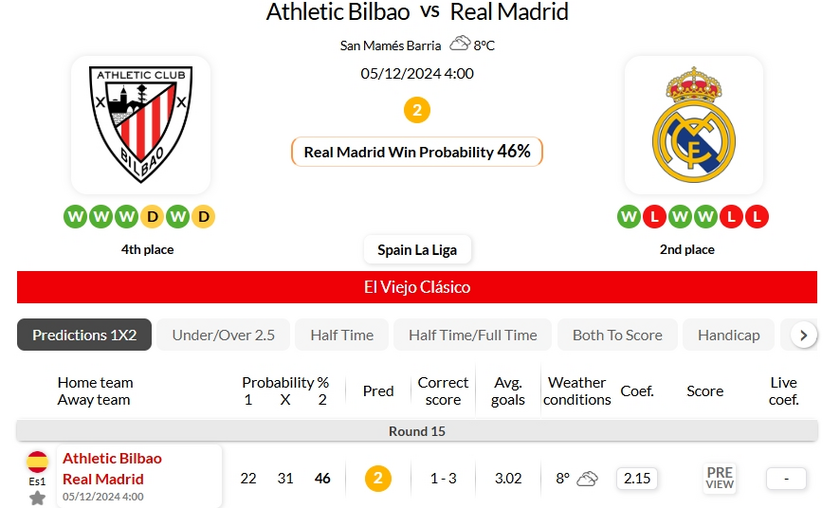This screenshot has height=508, width=840.
Task: Open the Half Time/Full Time tab
Action: [x=473, y=335]
